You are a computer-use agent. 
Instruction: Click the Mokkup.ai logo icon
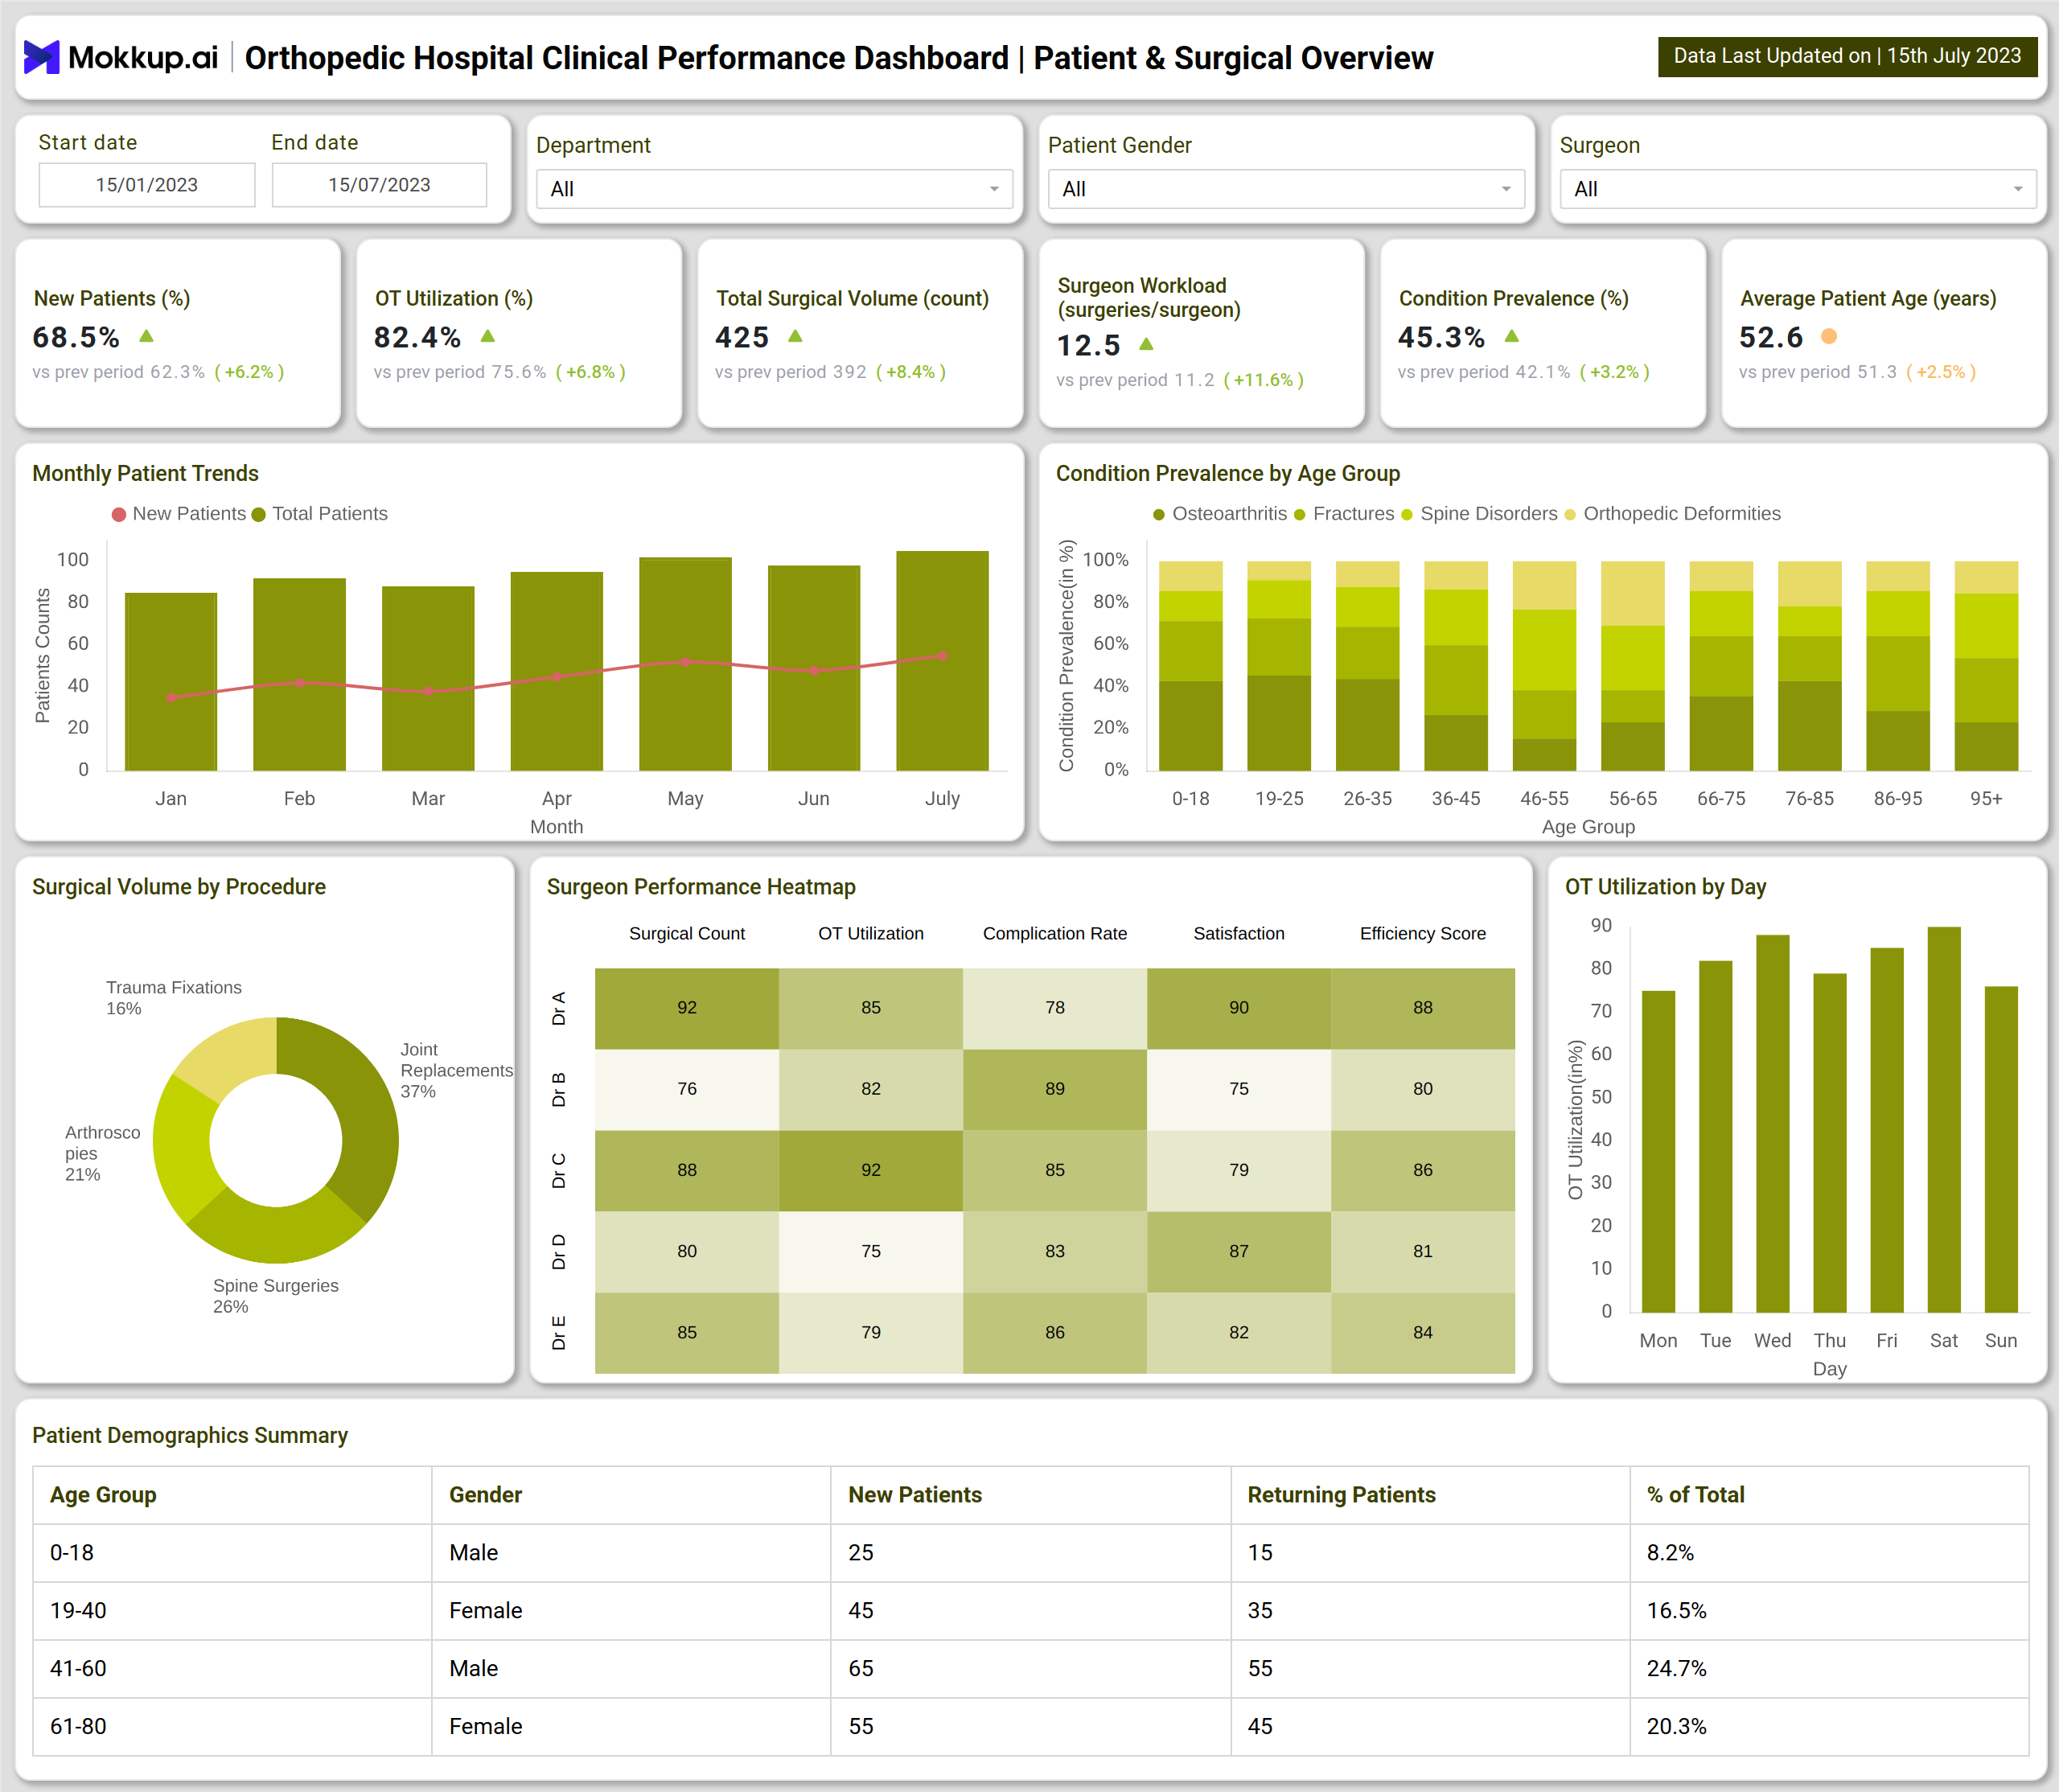coord(42,57)
